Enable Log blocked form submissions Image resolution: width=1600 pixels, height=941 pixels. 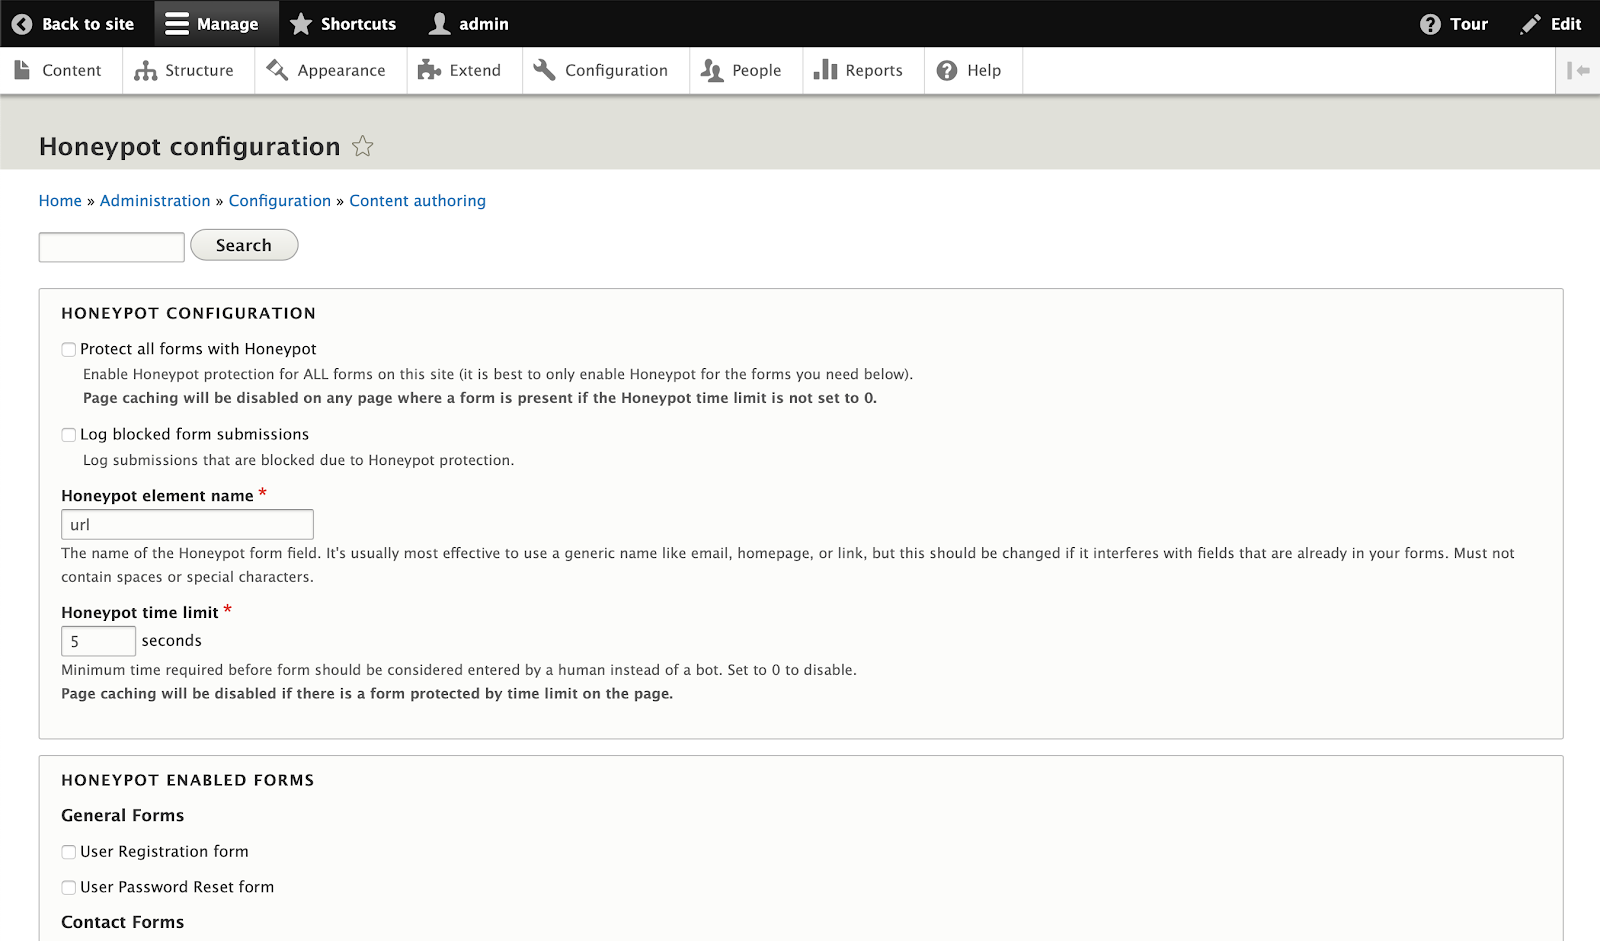[68, 435]
